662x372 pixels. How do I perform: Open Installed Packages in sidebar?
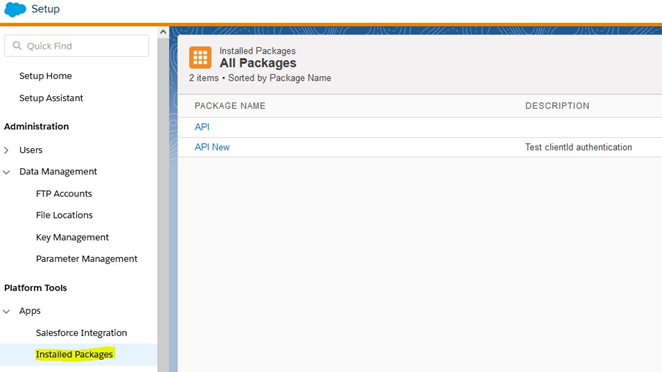point(74,354)
